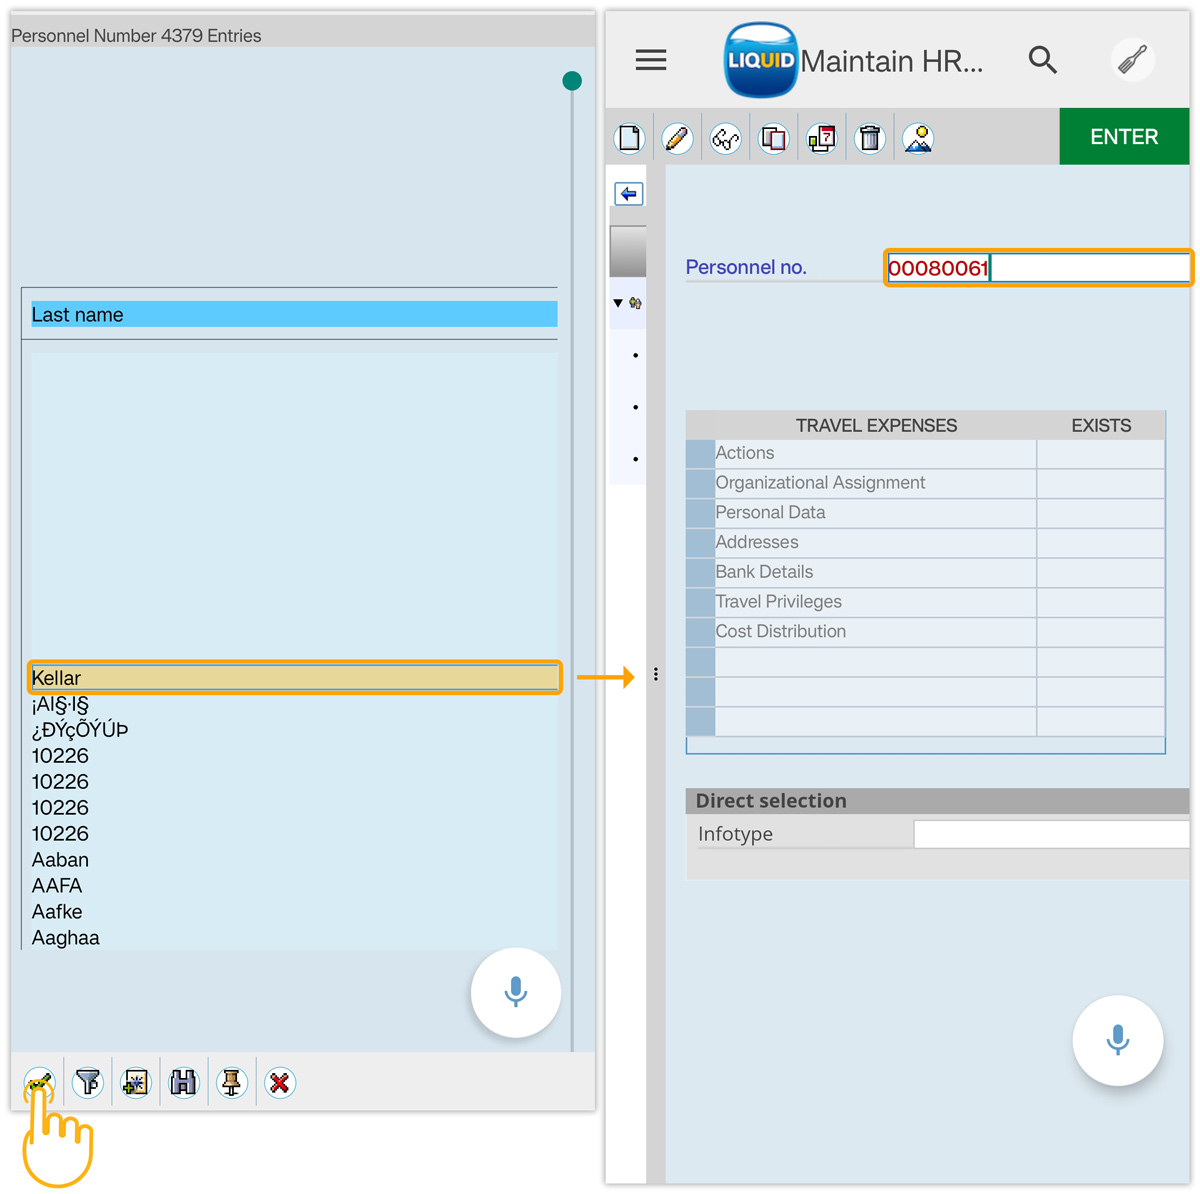Click the Travel Privileges row
This screenshot has height=1194, width=1200.
pos(875,602)
